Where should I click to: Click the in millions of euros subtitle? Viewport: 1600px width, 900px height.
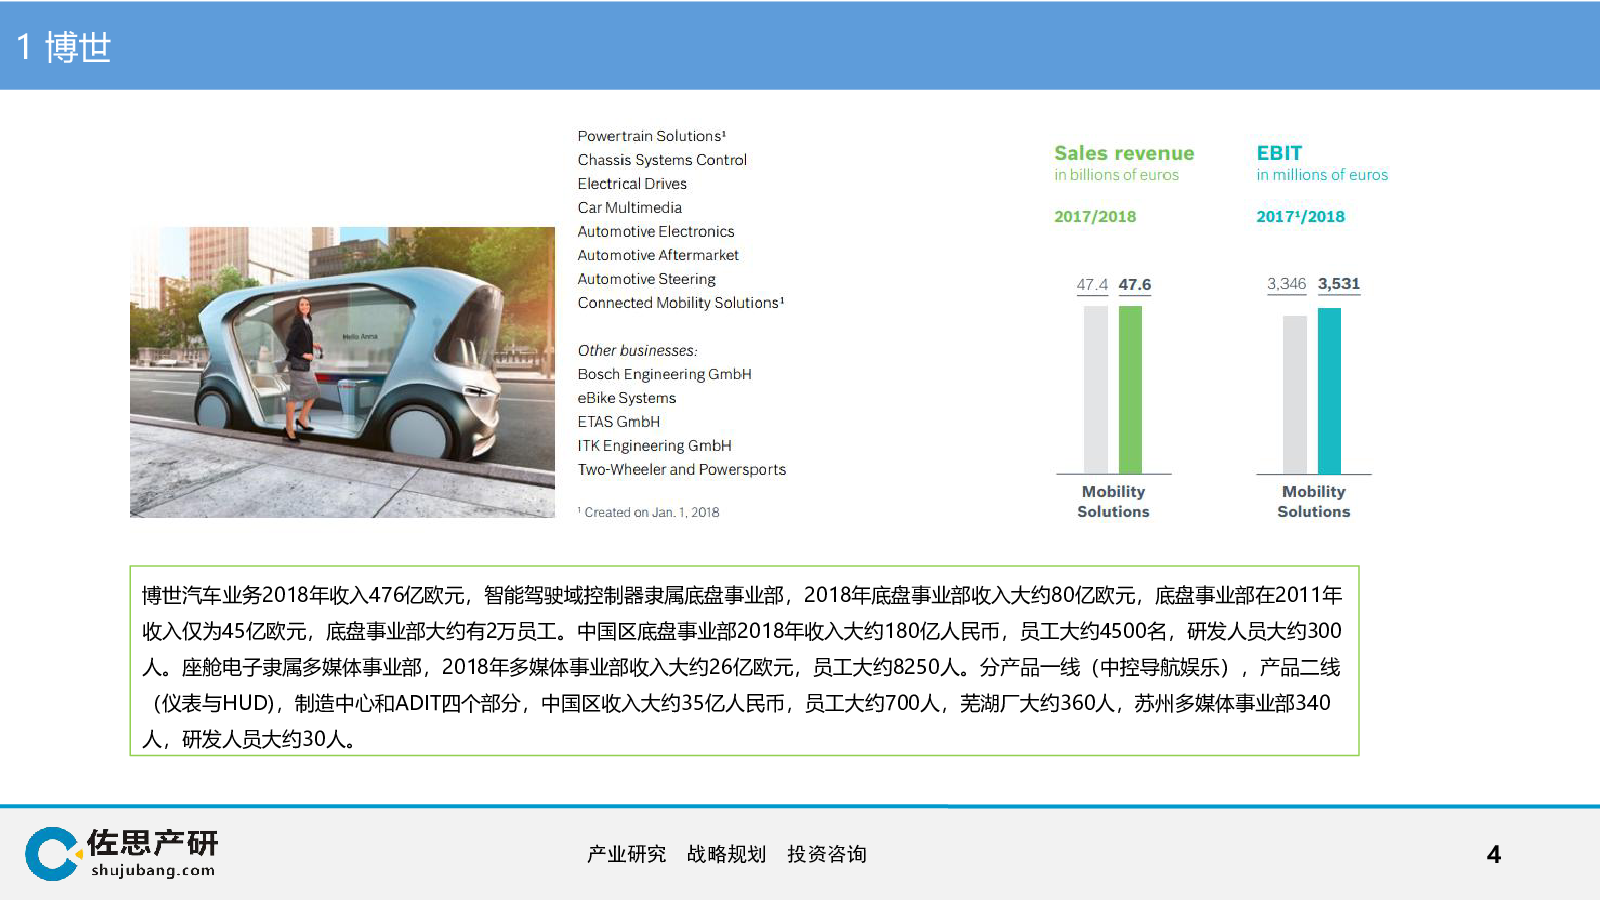pos(1322,175)
